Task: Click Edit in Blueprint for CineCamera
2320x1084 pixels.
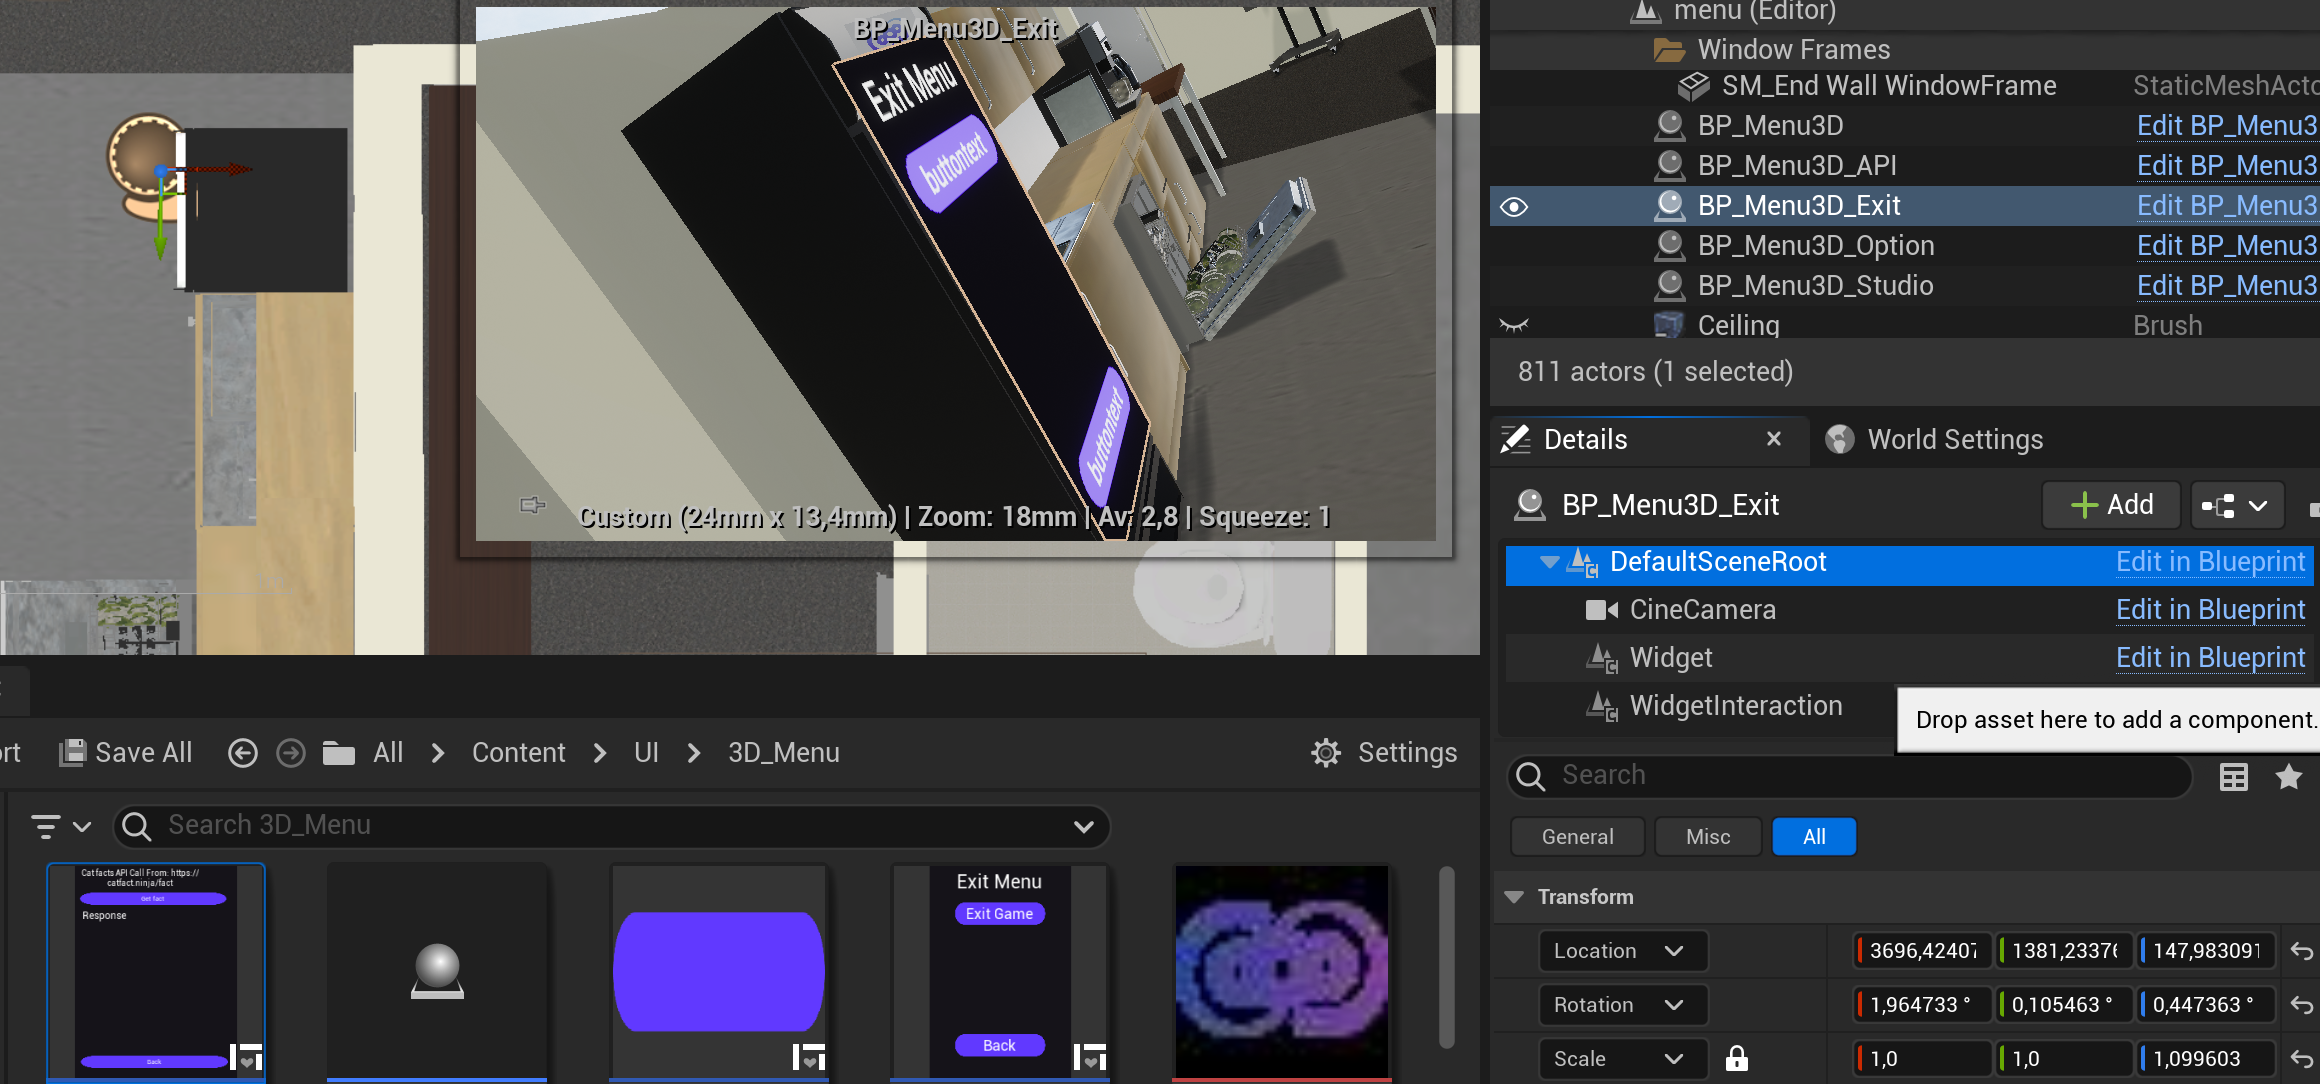Action: pos(2210,610)
